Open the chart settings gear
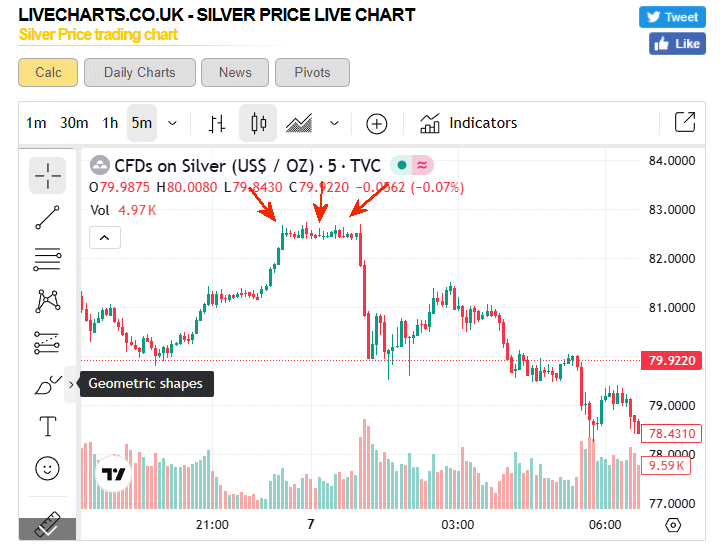Image resolution: width=724 pixels, height=546 pixels. pos(673,525)
